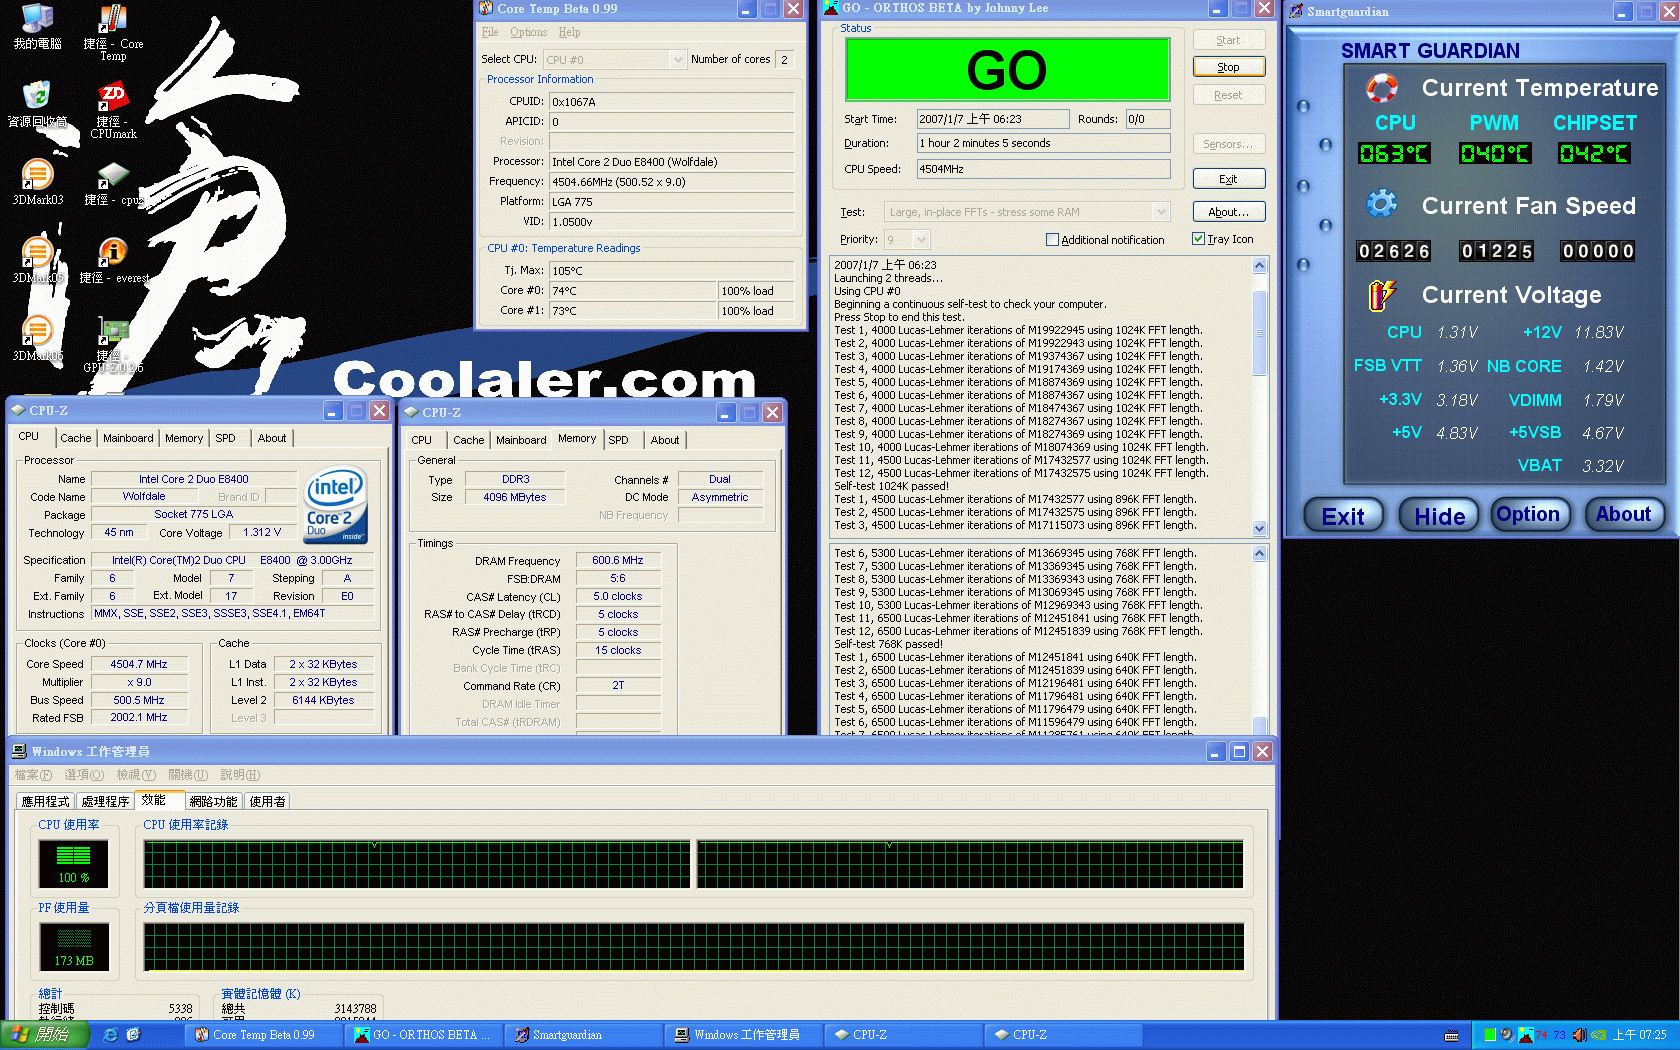Screen dimensions: 1680x1050
Task: Click the upper Orthos log scroll down arrow
Action: (x=1260, y=528)
